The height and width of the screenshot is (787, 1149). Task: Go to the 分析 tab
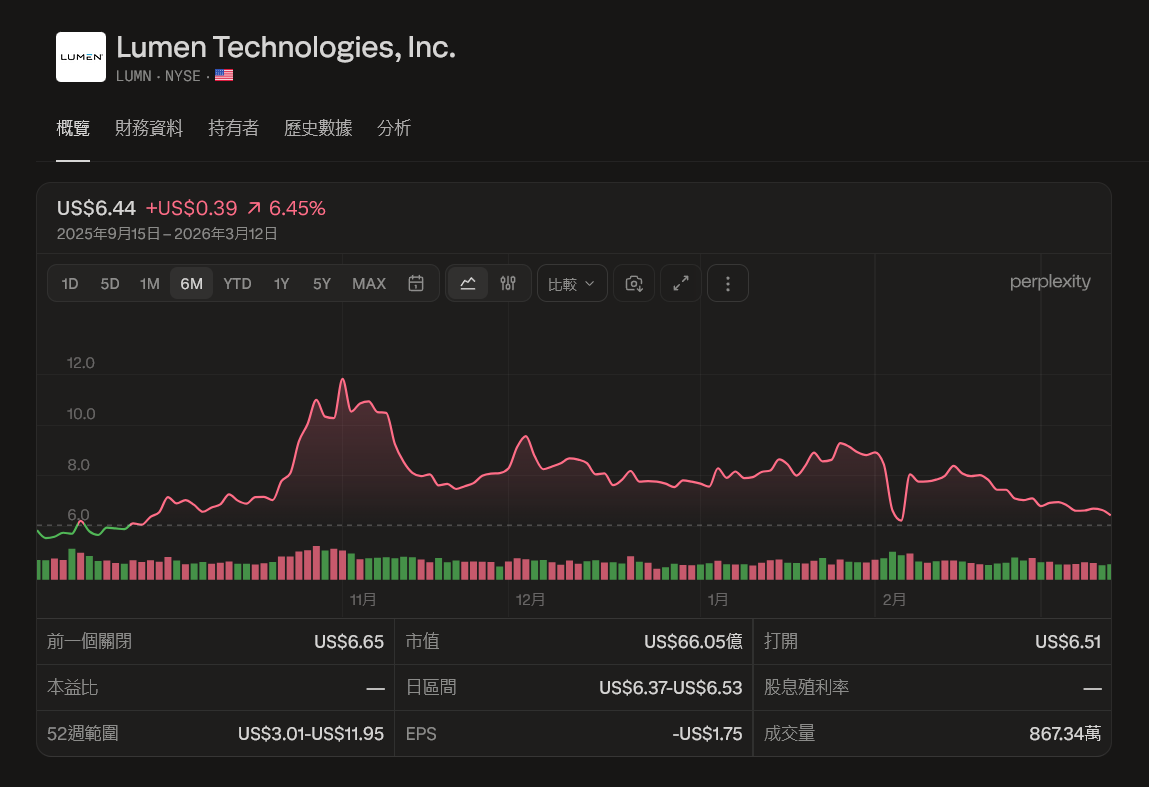[394, 128]
